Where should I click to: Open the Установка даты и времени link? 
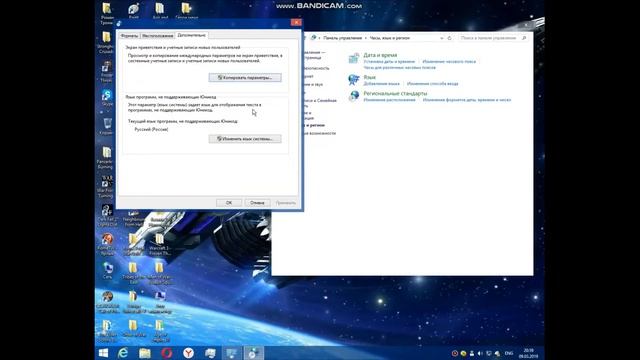pyautogui.click(x=389, y=62)
